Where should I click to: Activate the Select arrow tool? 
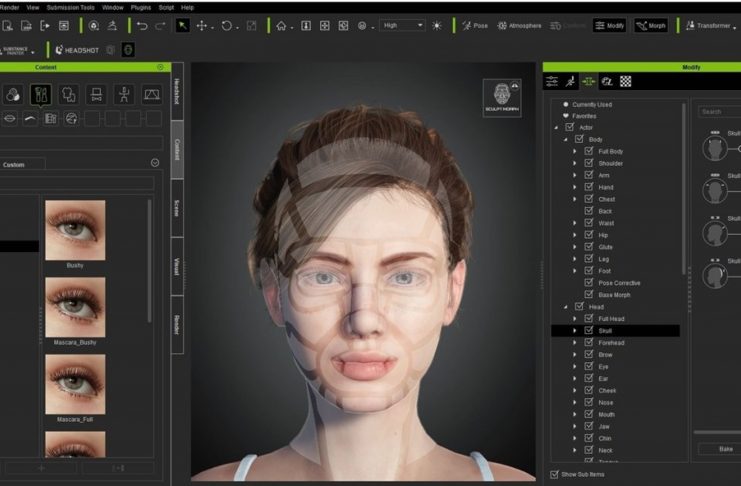(x=182, y=26)
